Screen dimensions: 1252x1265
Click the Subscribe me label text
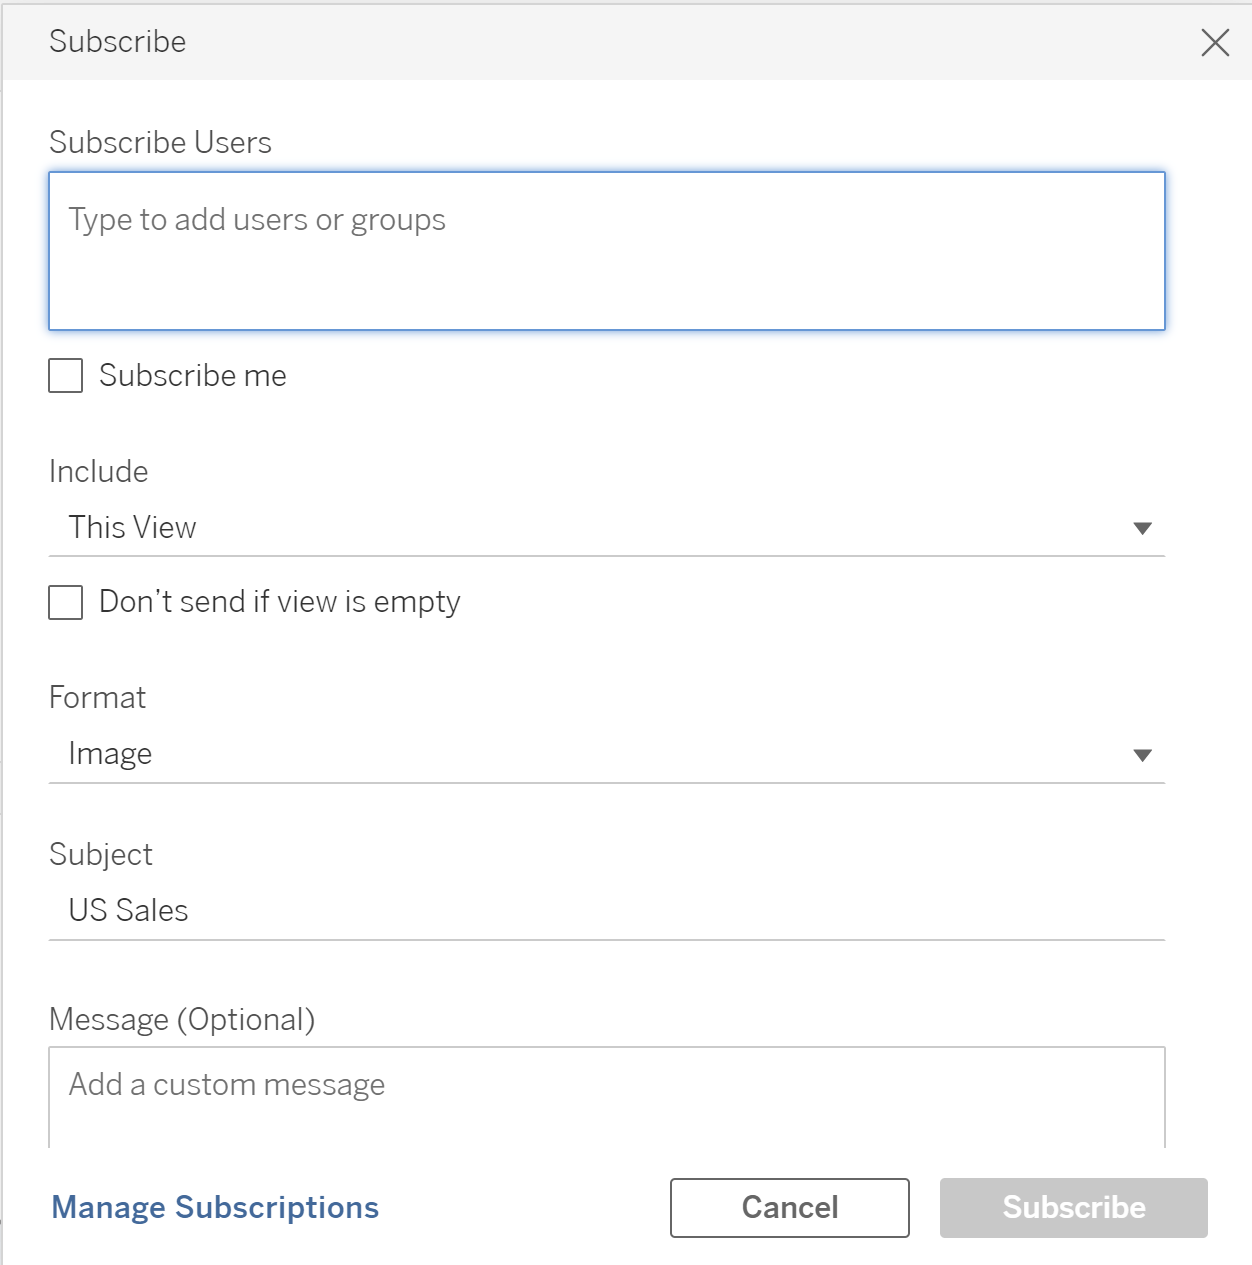click(x=193, y=376)
